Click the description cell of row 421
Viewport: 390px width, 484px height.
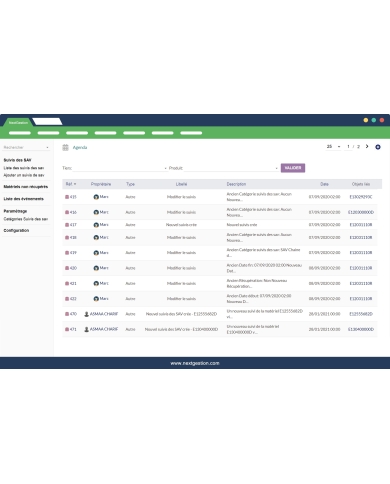(257, 283)
